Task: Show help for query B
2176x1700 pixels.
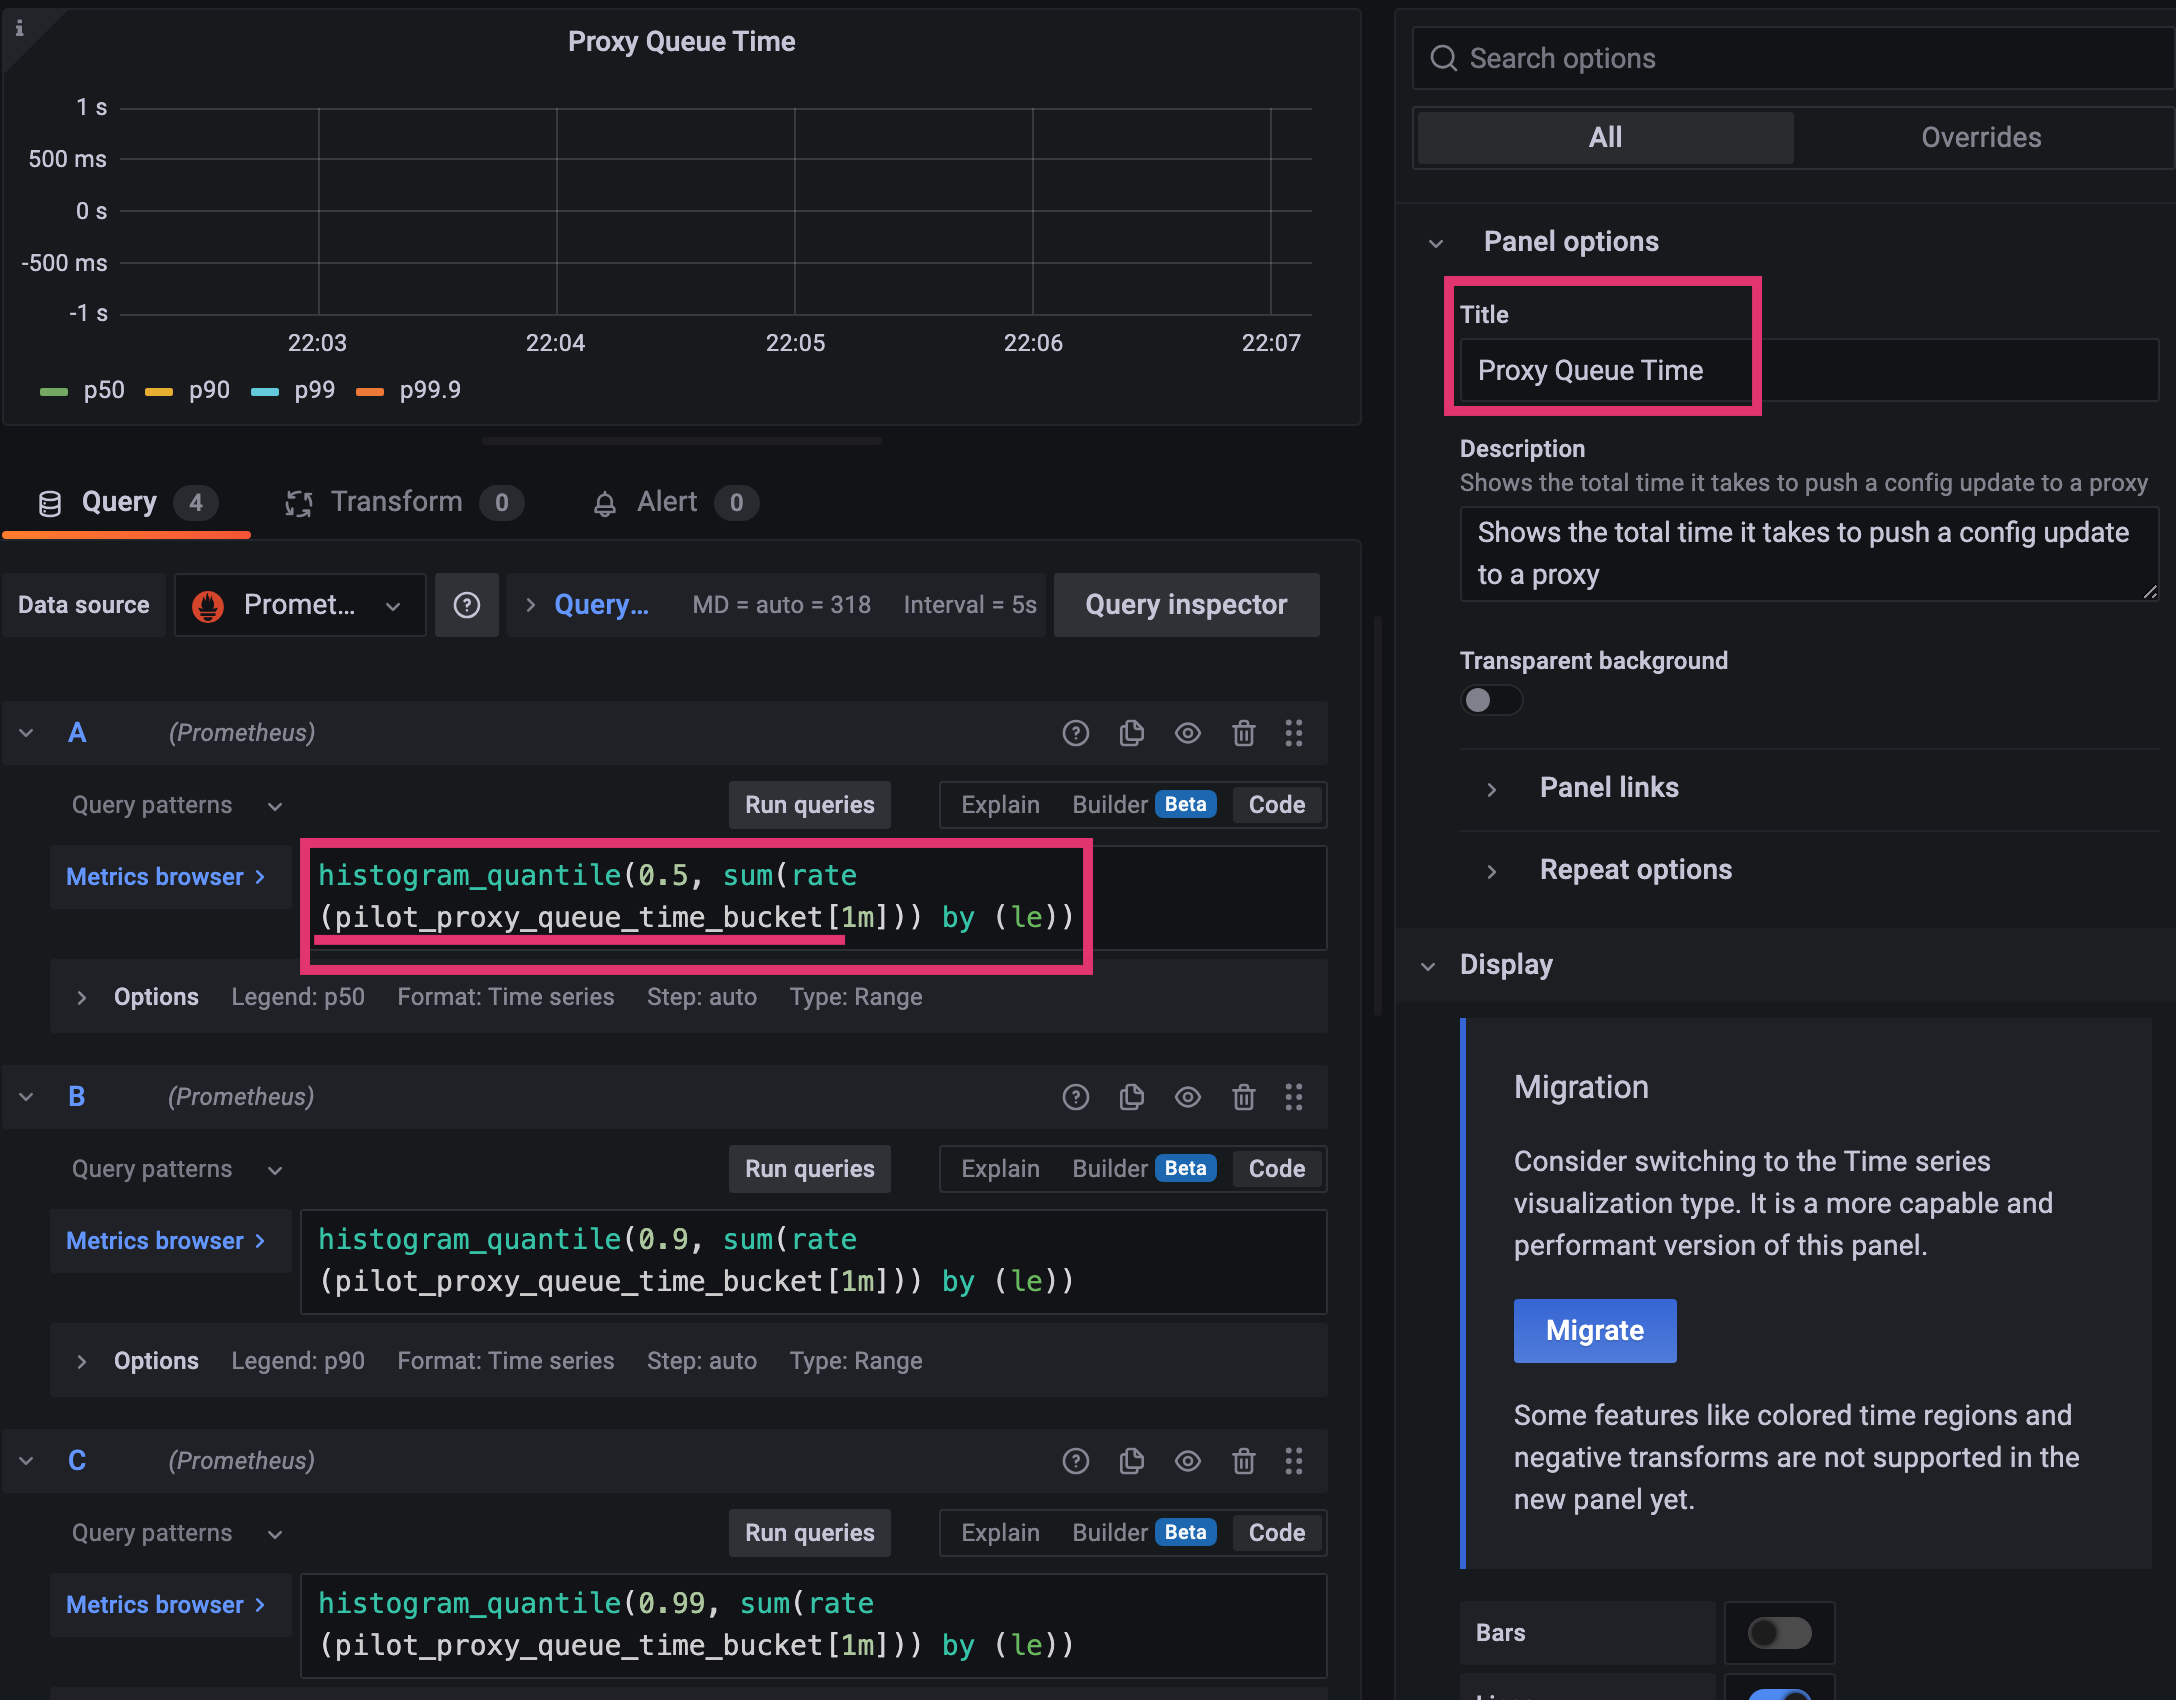Action: (x=1076, y=1097)
